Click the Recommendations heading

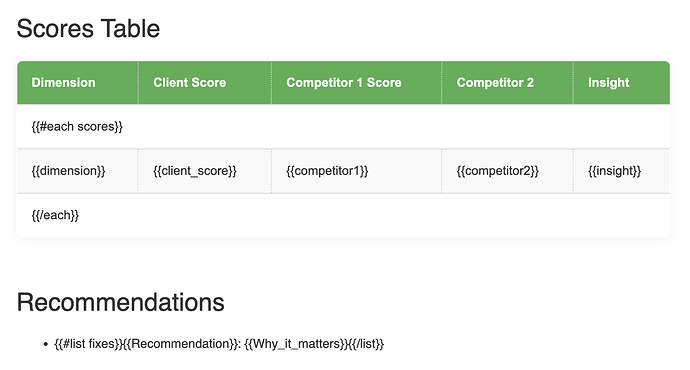point(121,302)
